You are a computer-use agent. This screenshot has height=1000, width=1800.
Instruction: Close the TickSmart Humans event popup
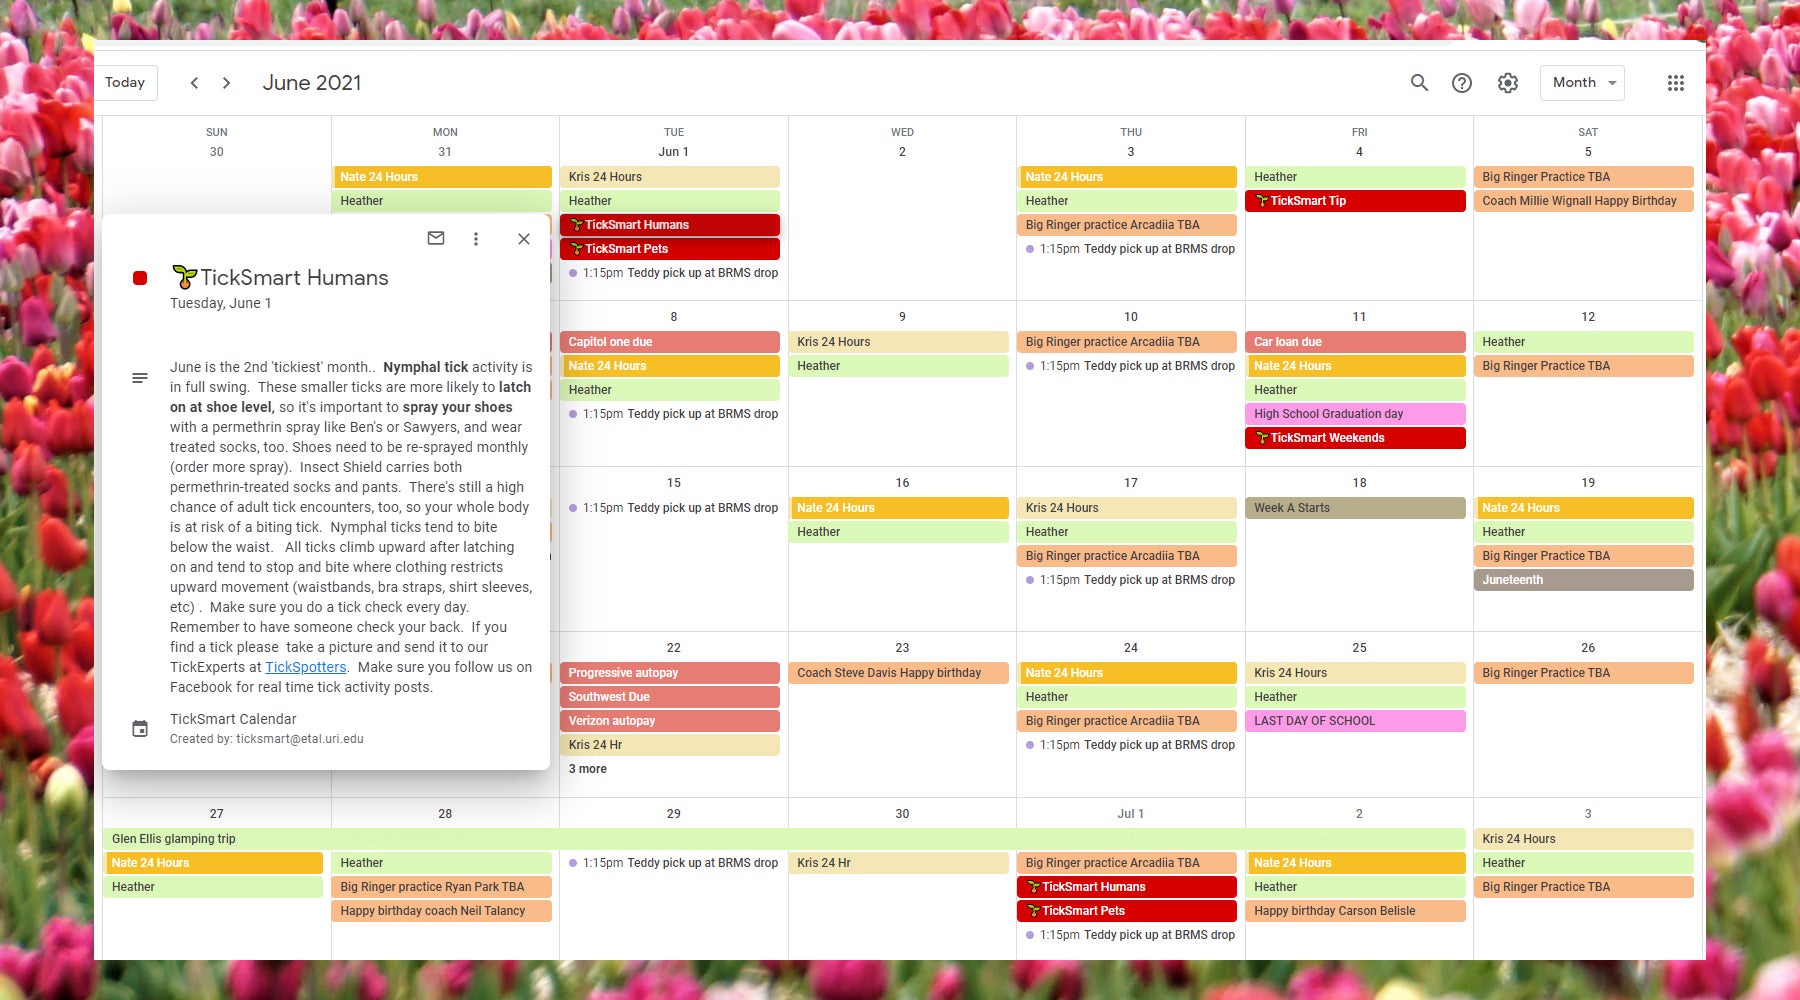click(x=523, y=239)
